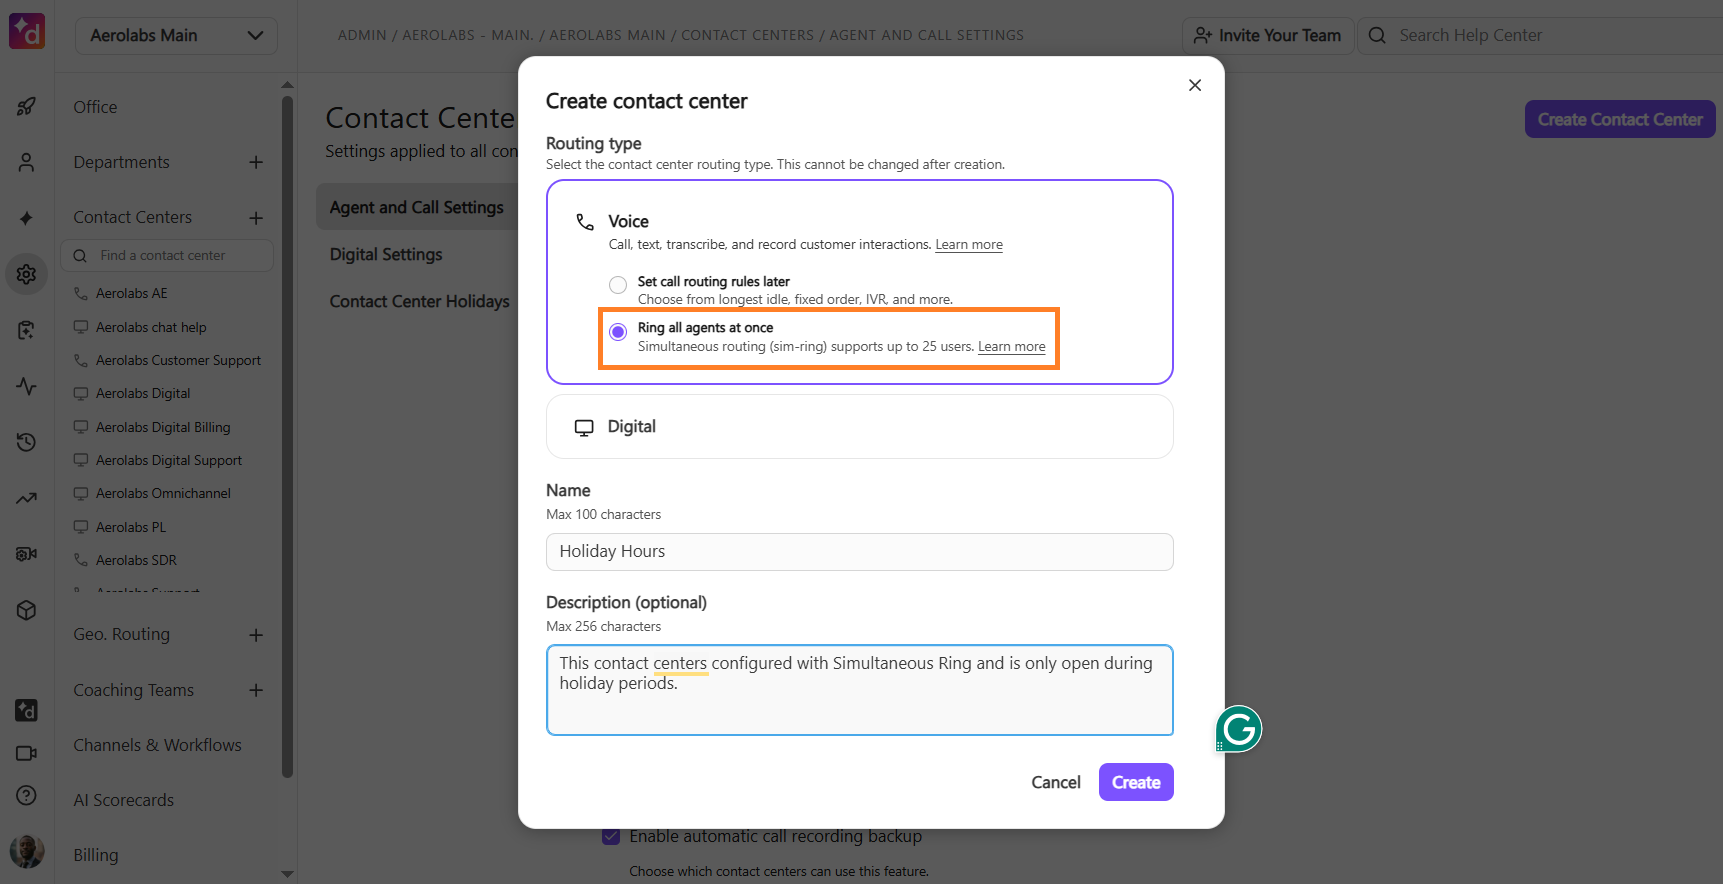The image size is (1723, 884).
Task: Choose the Digital routing type option
Action: click(x=860, y=427)
